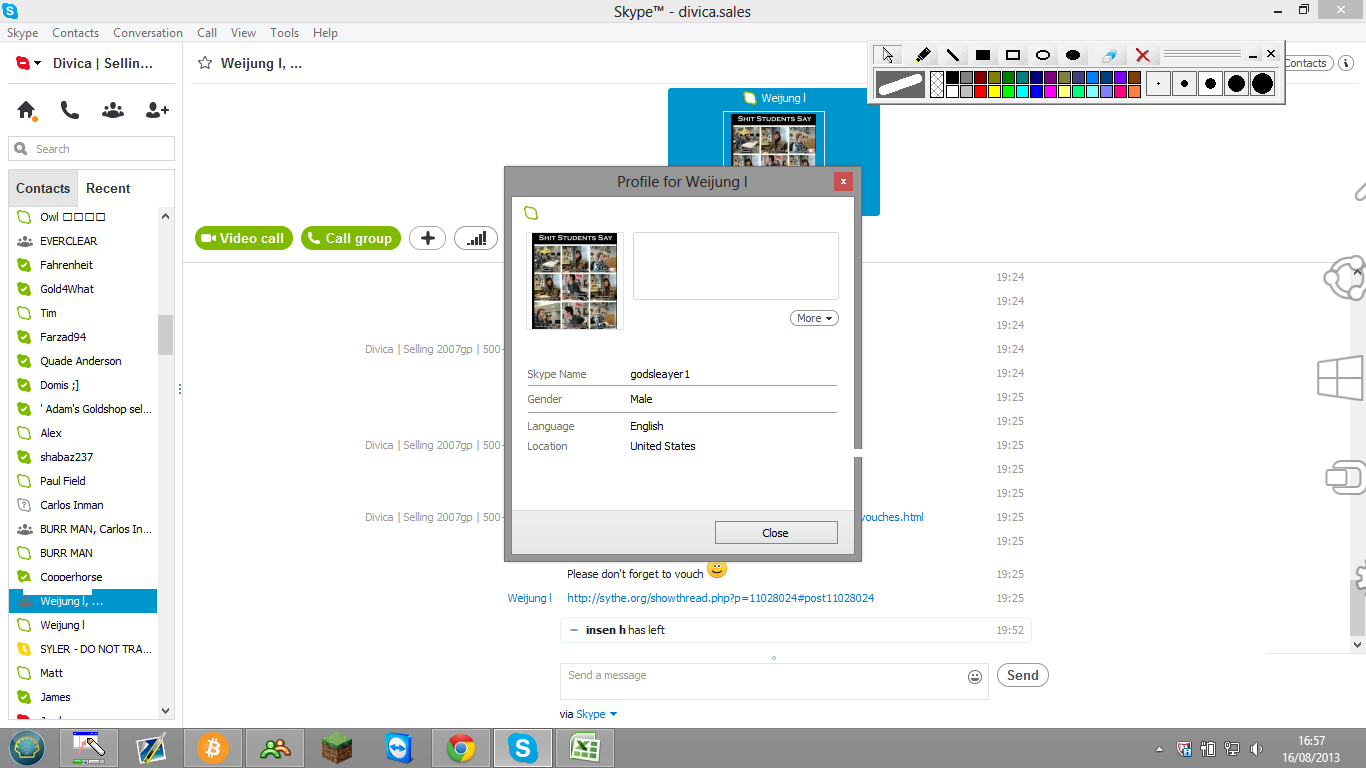Select the highlighter marker tool
This screenshot has height=768, width=1366.
[x=923, y=55]
